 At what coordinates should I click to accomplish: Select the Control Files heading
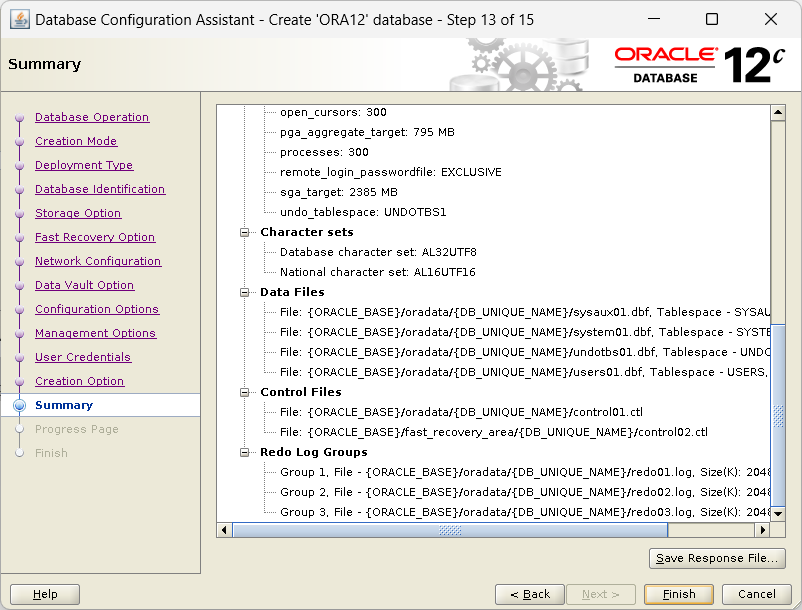[301, 392]
